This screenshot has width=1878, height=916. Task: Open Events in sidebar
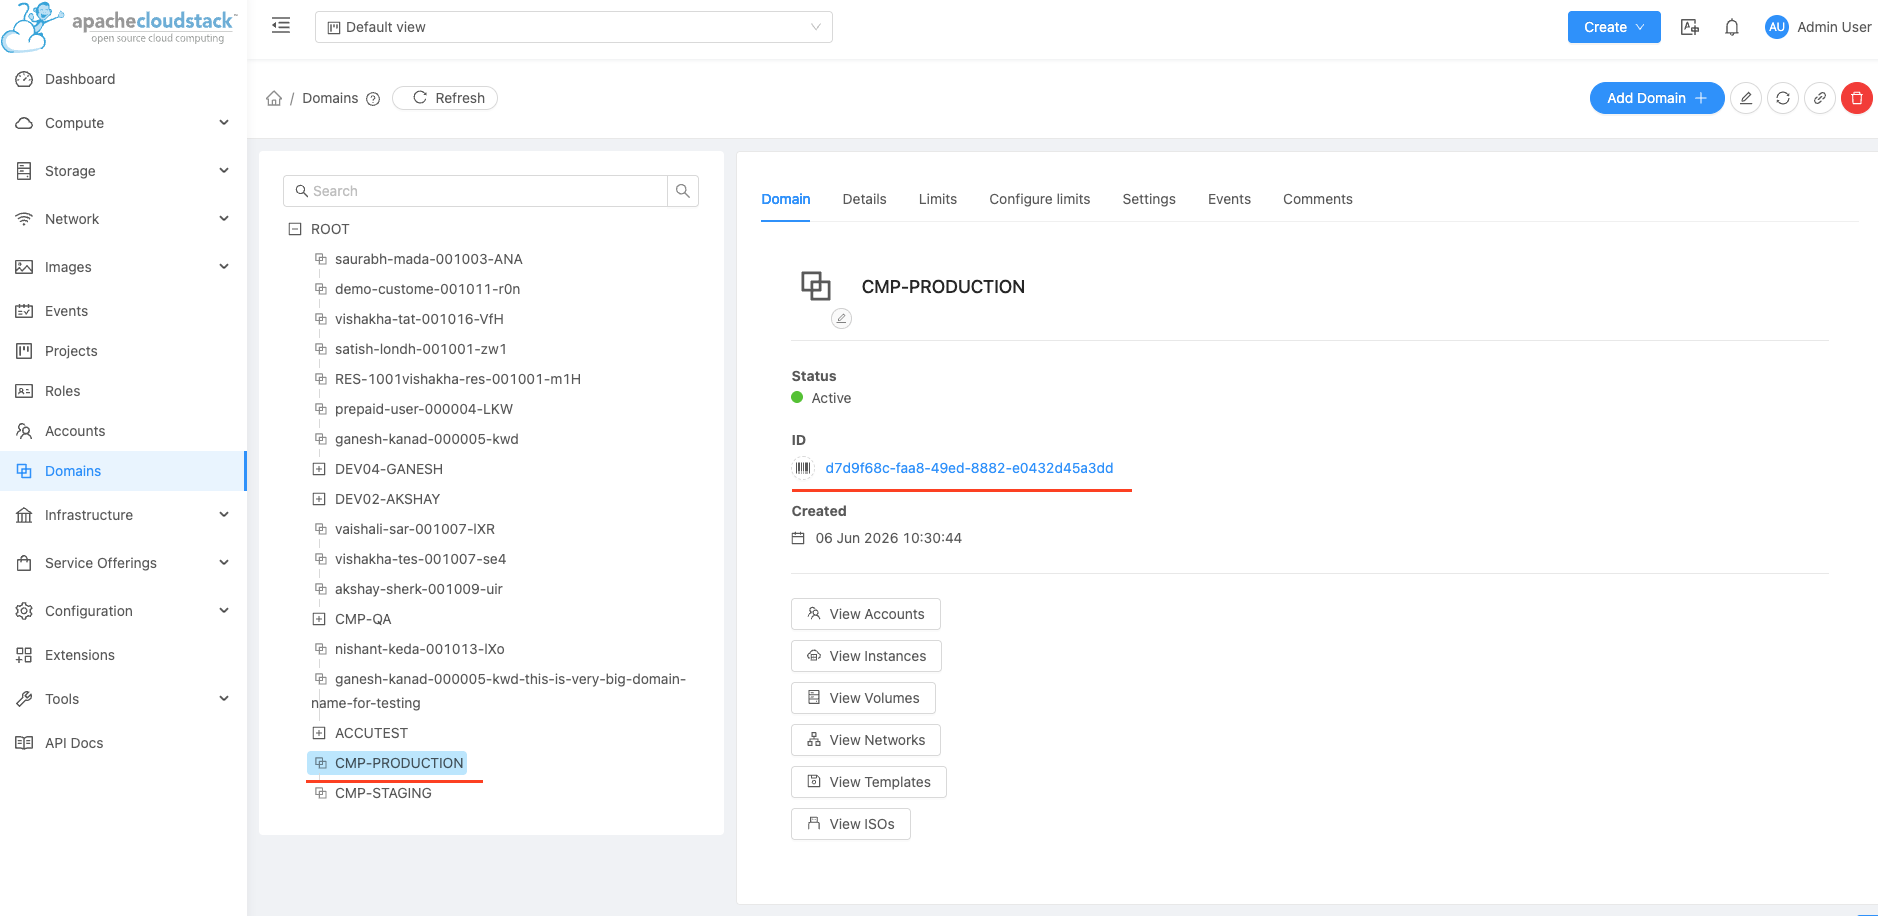[x=123, y=311]
